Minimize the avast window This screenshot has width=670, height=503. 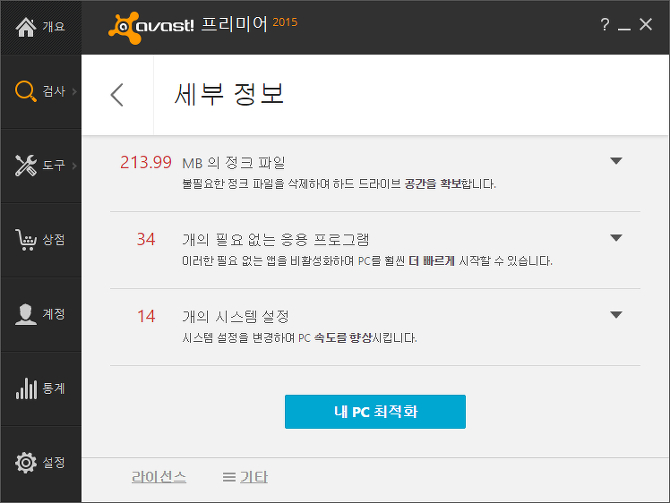click(624, 26)
